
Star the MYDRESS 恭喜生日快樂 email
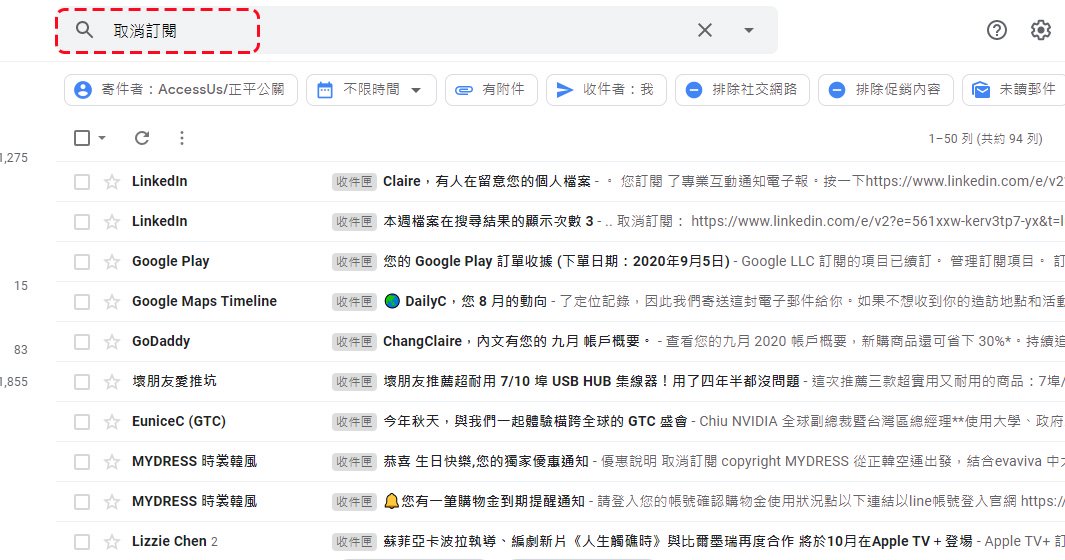click(x=111, y=461)
